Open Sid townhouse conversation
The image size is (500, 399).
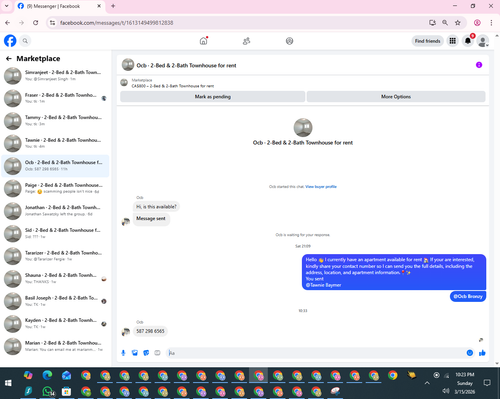click(x=55, y=233)
